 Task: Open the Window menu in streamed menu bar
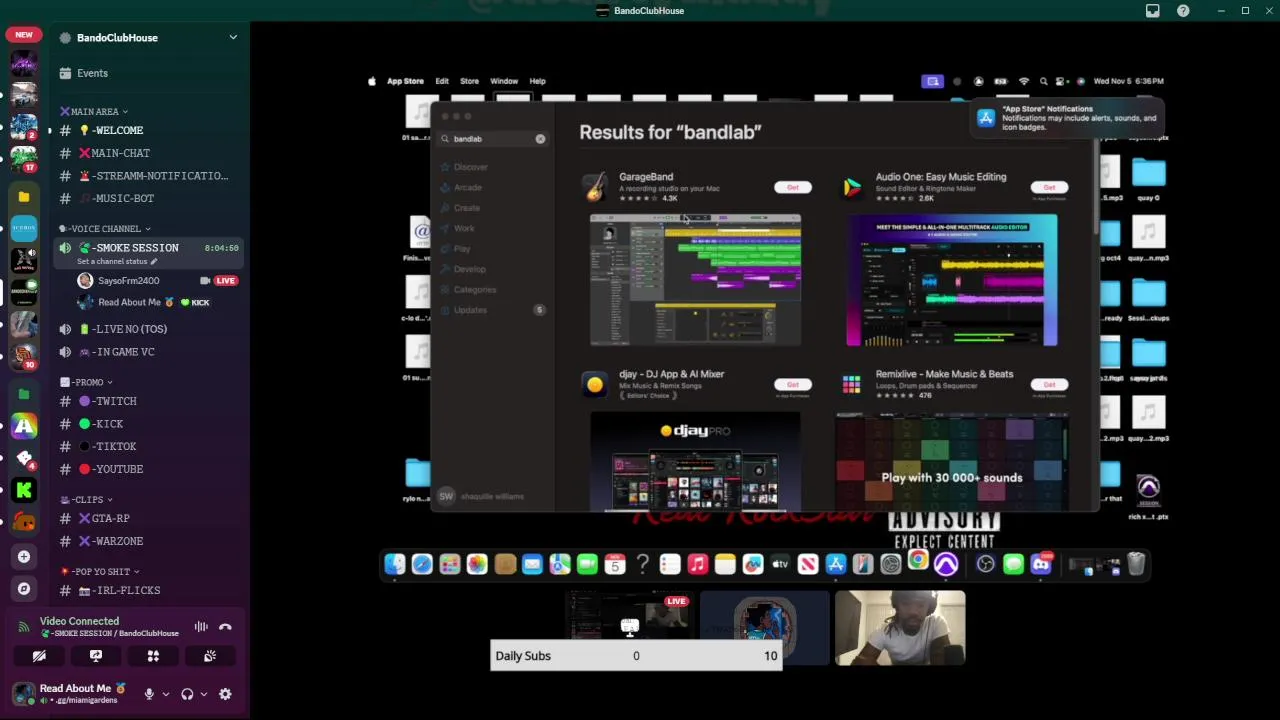(504, 81)
